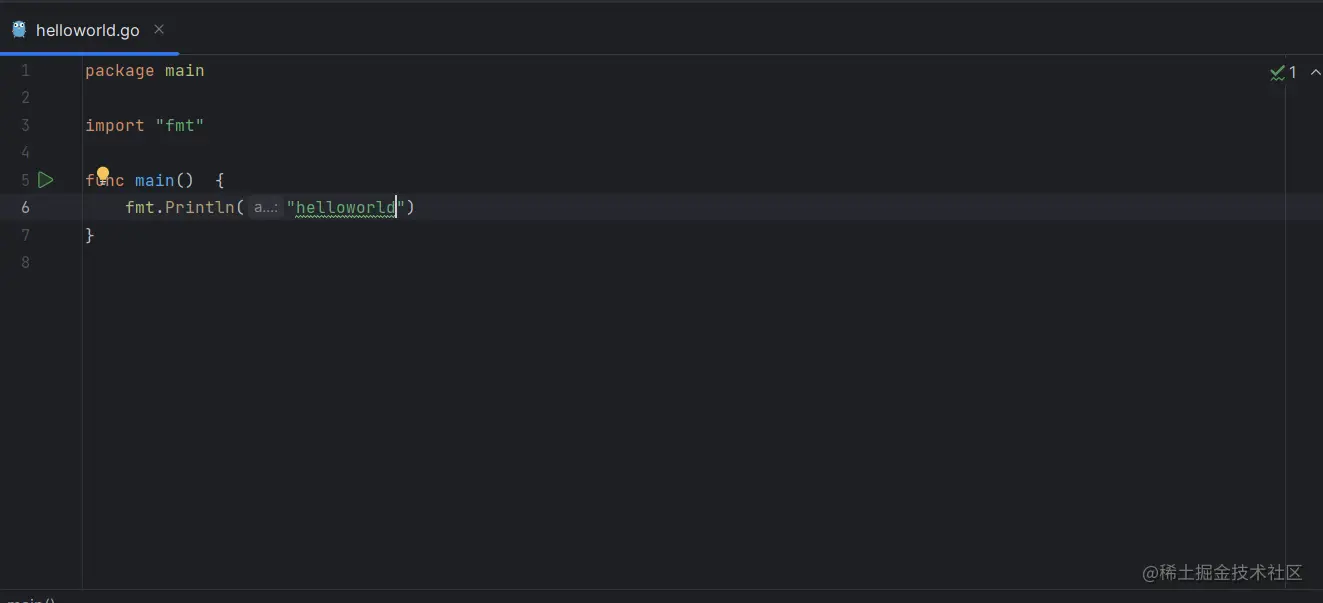Click the 'a...:' parameter name hint
This screenshot has width=1323, height=603.
pyautogui.click(x=265, y=208)
